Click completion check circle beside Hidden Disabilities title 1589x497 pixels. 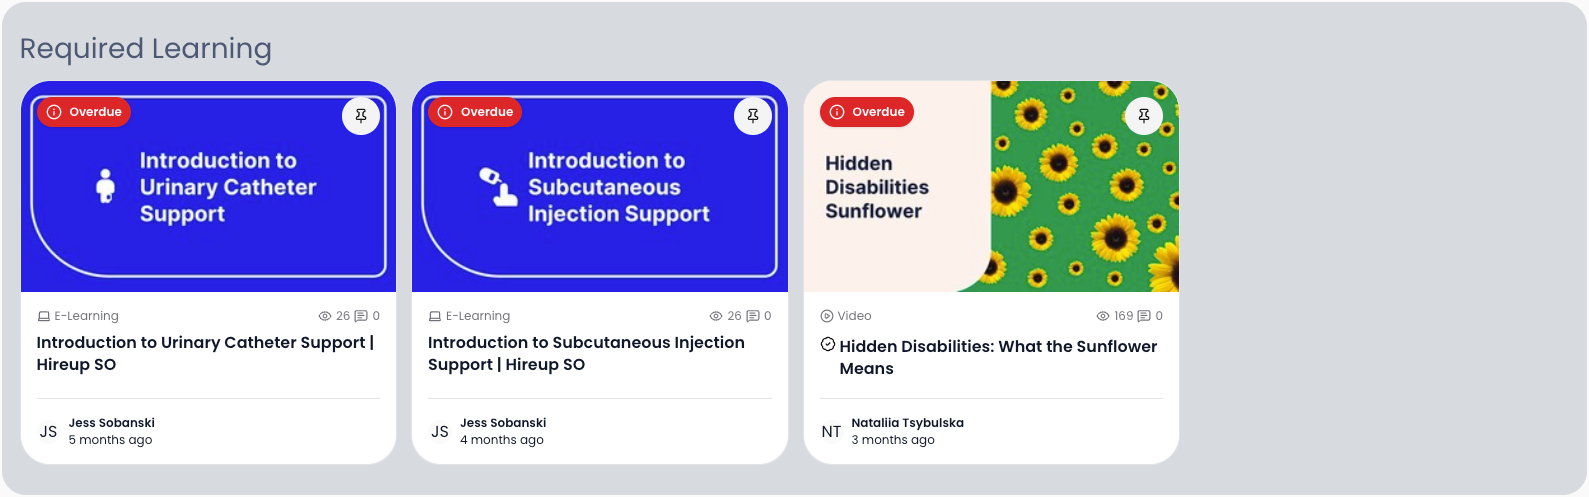(x=828, y=345)
